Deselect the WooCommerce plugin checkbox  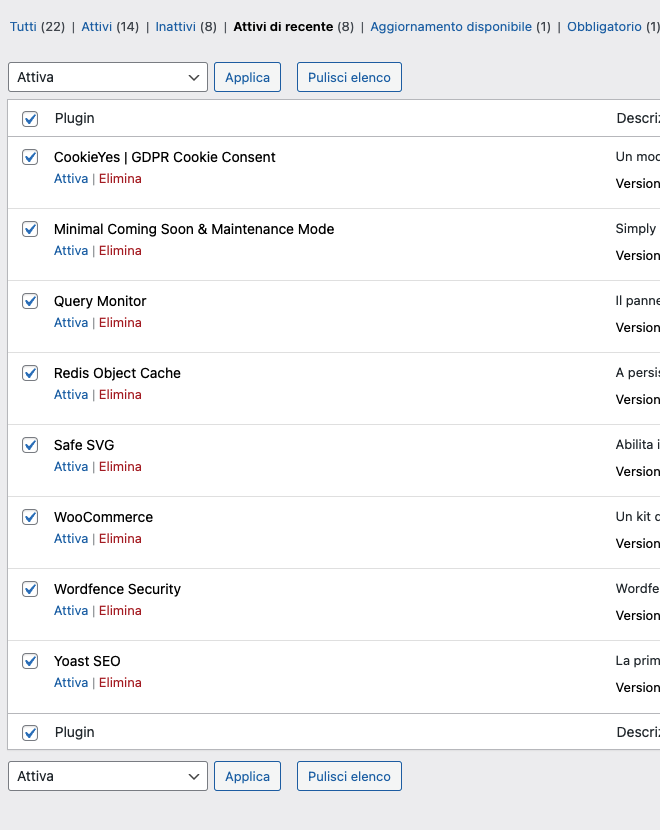coord(30,517)
